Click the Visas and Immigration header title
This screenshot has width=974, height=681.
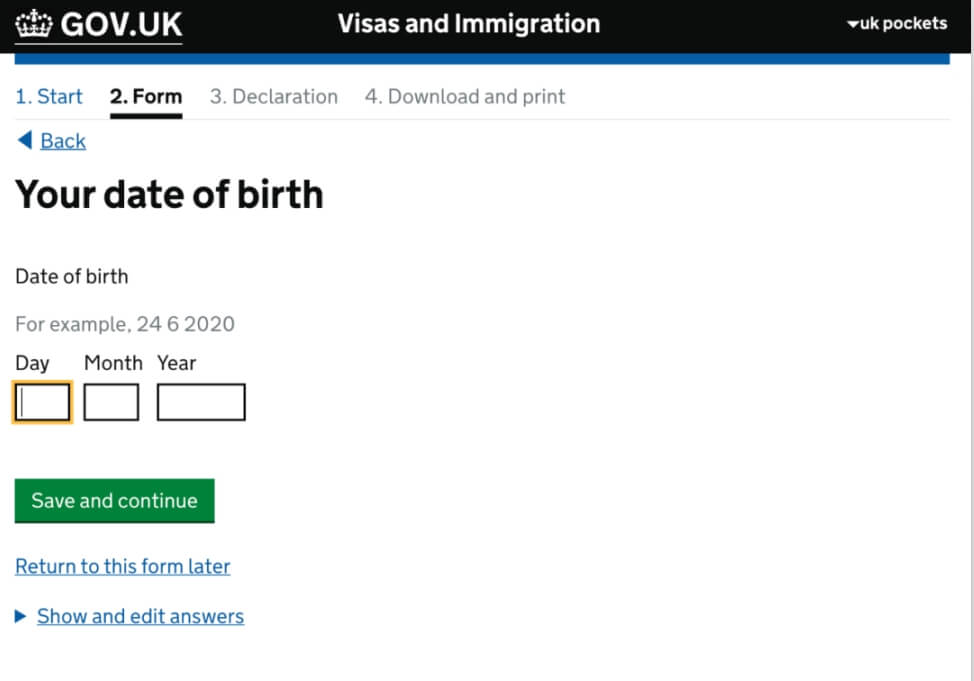pos(469,24)
